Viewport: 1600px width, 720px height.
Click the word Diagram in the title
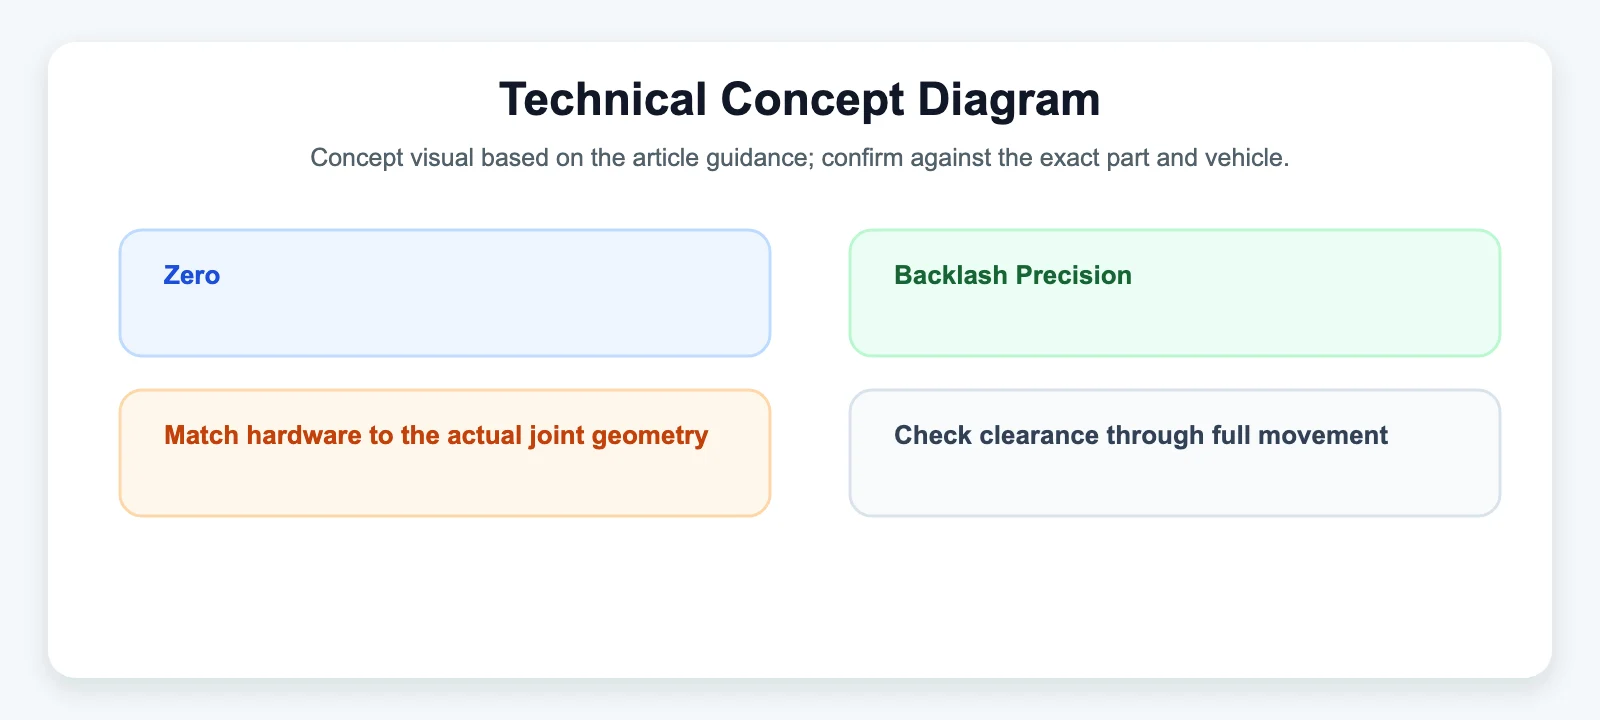click(x=1009, y=100)
